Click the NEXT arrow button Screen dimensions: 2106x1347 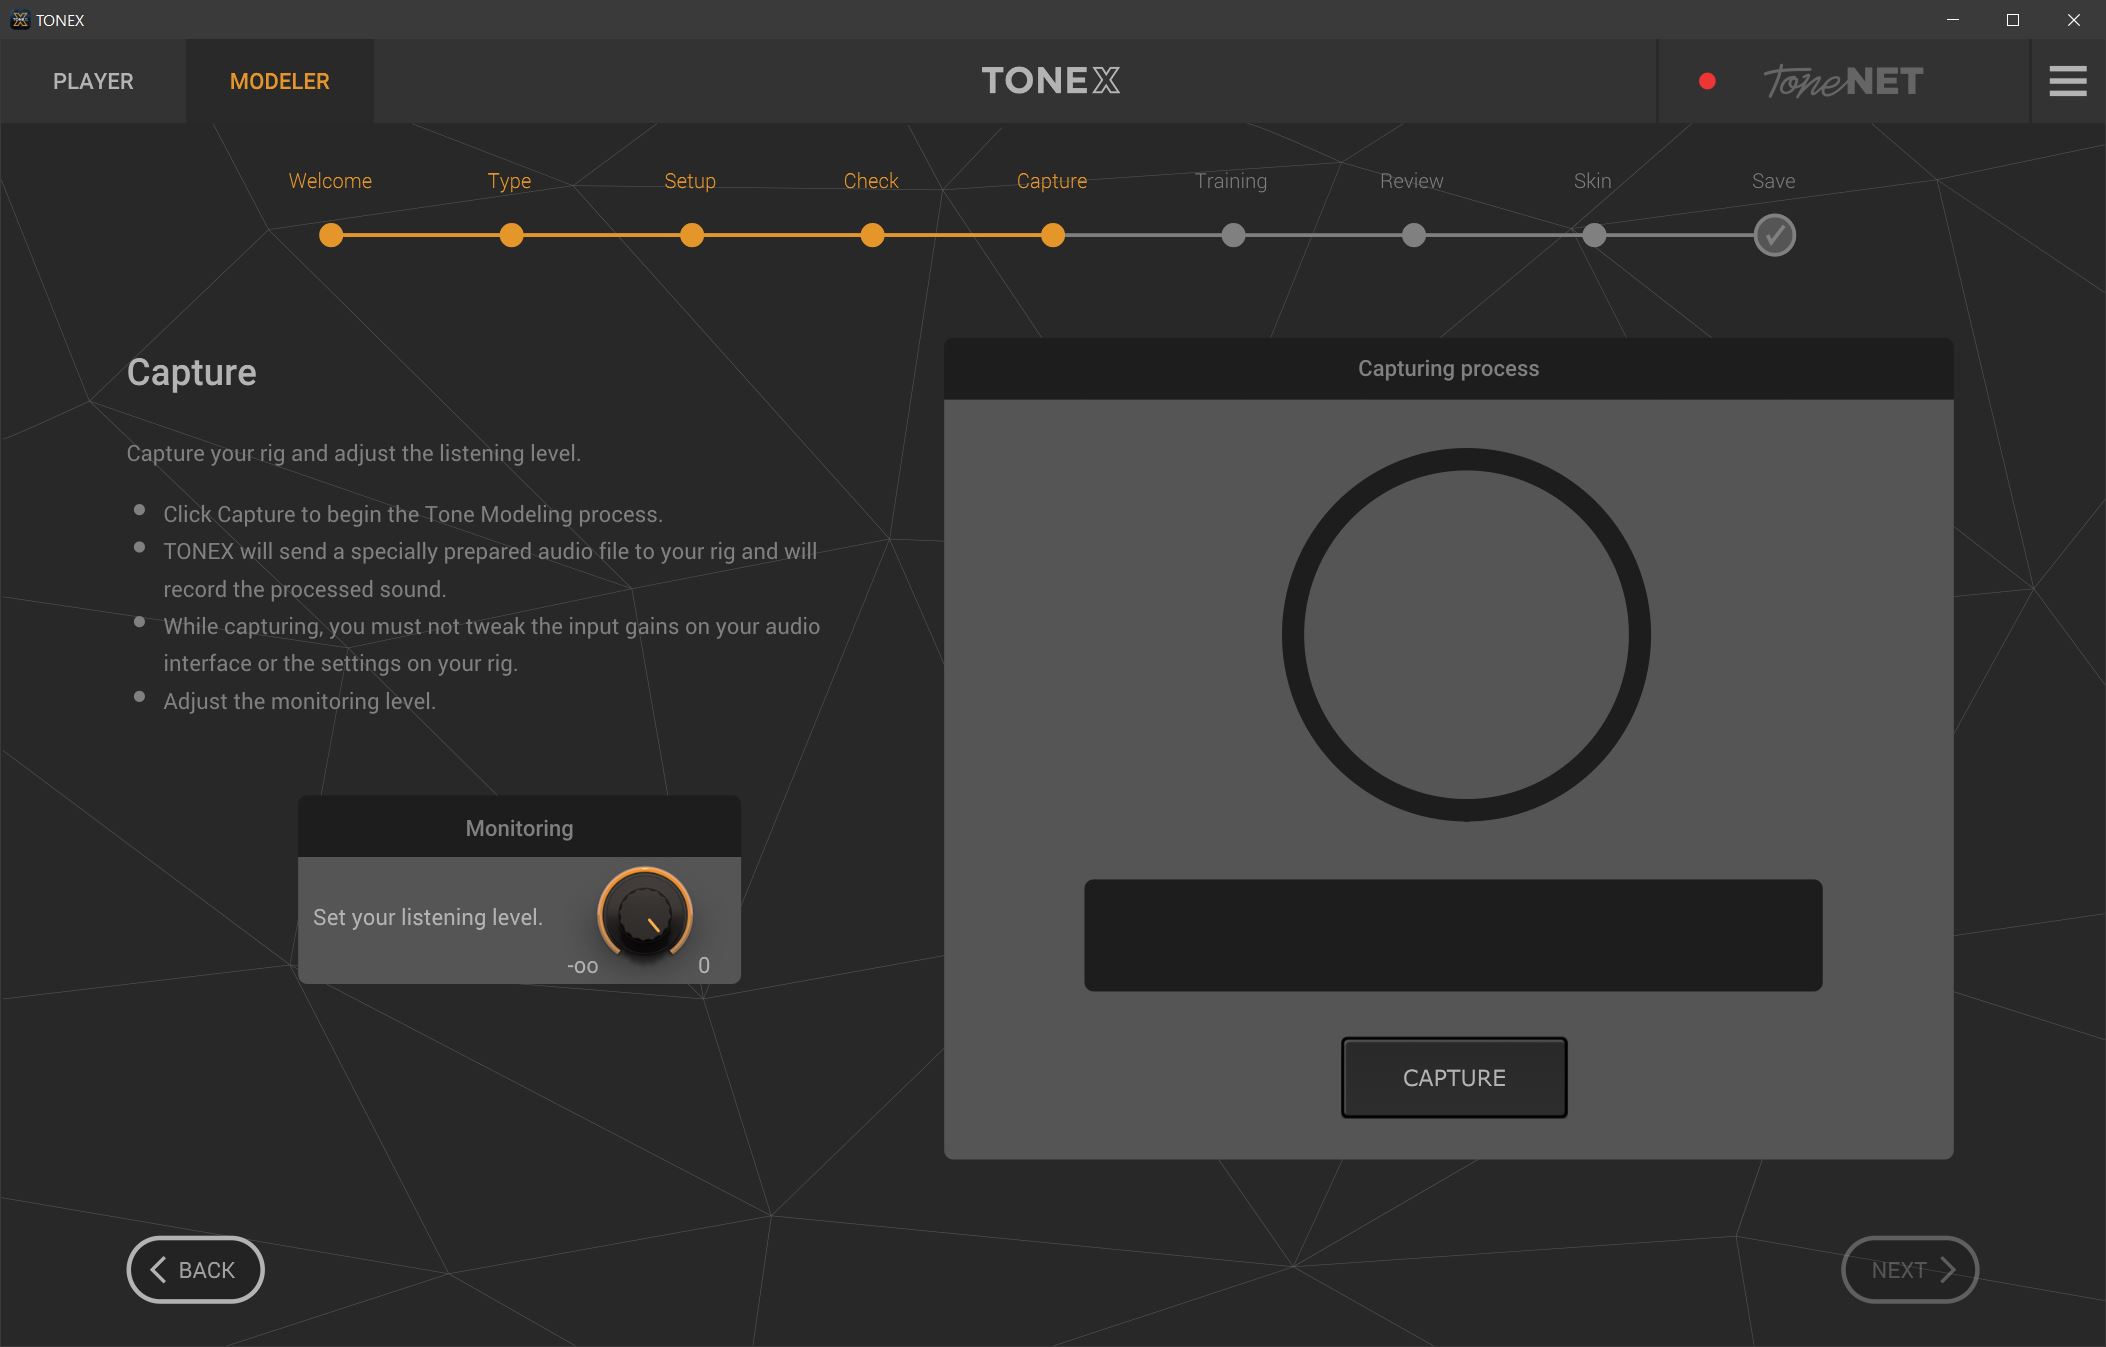pos(1910,1269)
